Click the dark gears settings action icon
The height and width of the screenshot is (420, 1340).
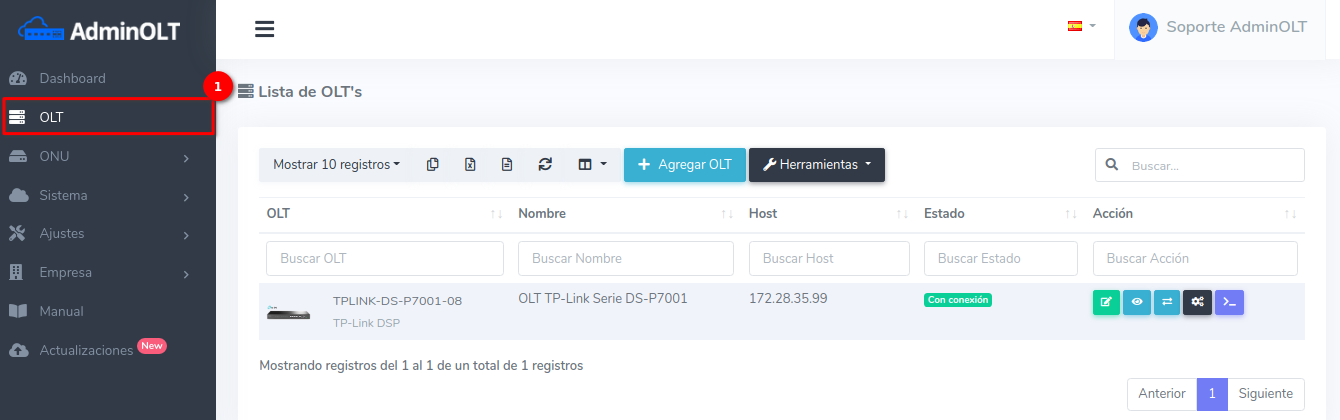(1198, 301)
